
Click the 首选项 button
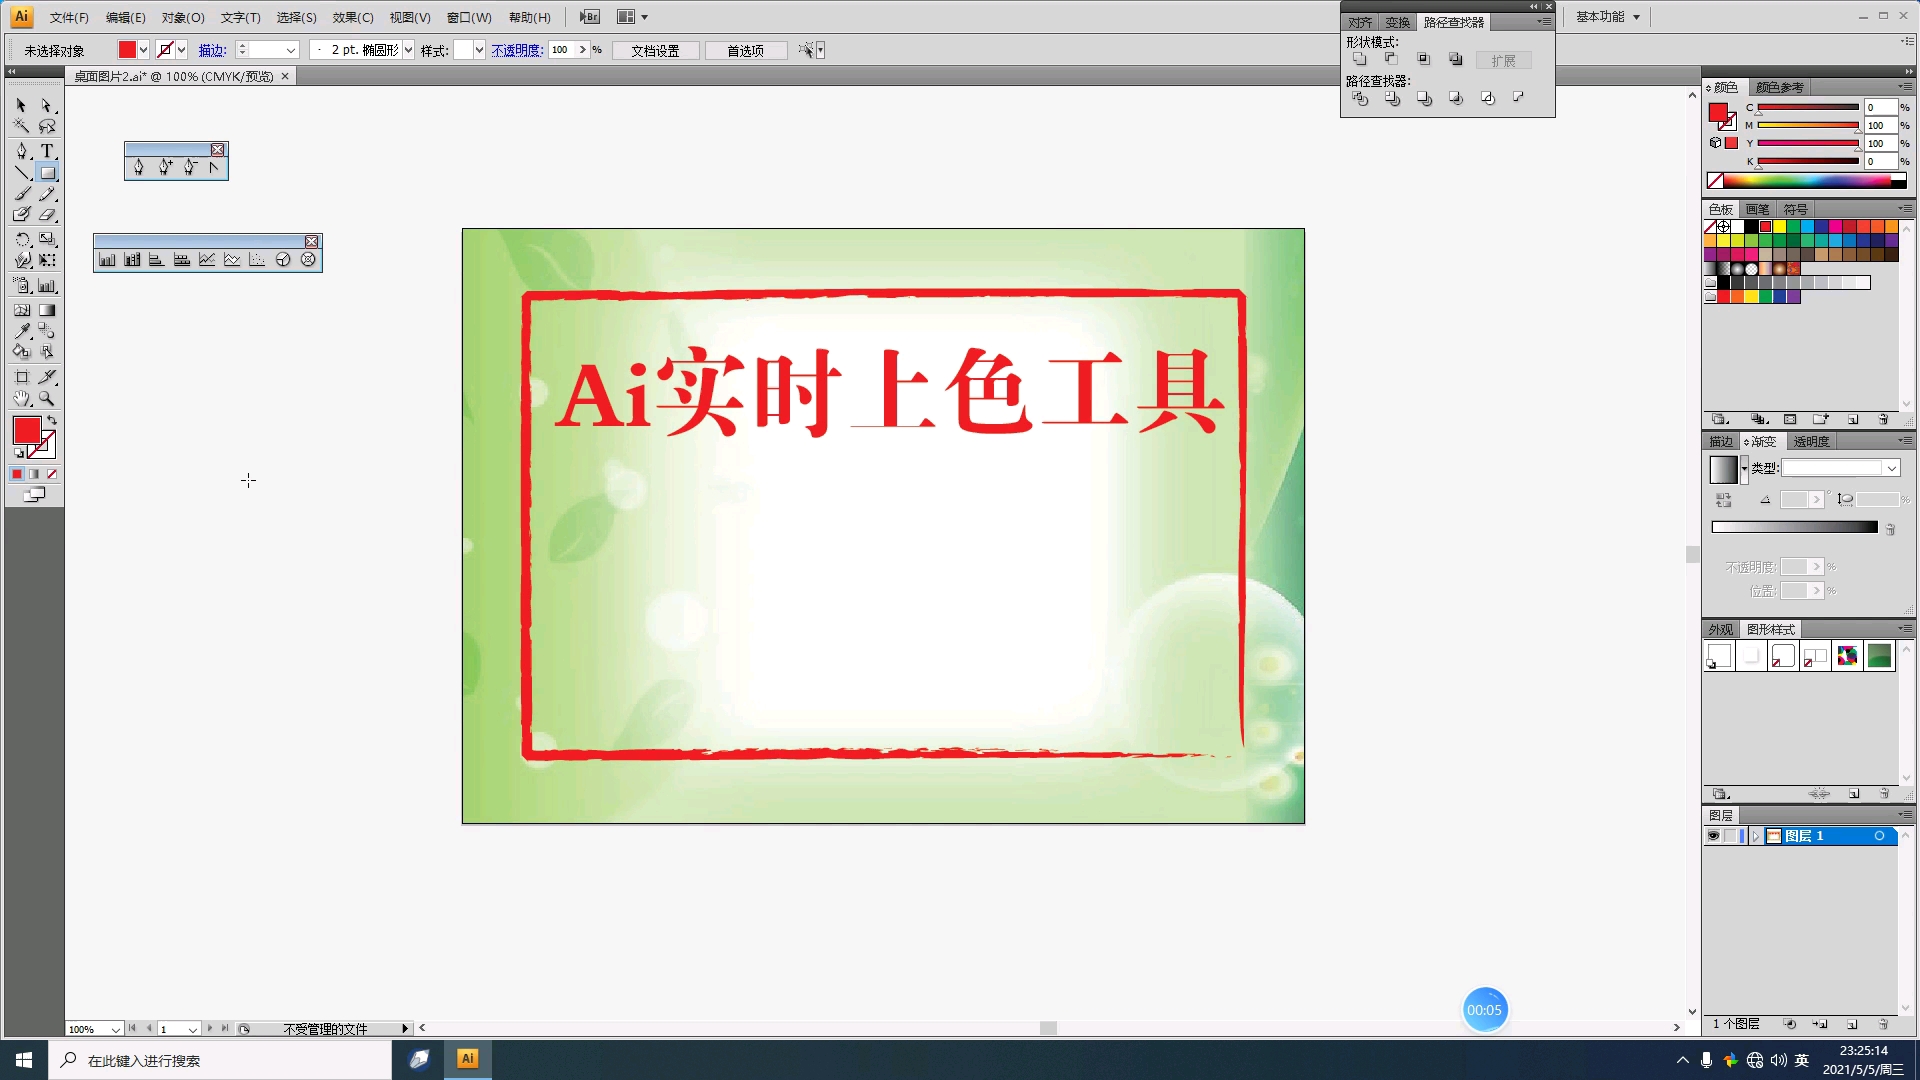(x=745, y=50)
